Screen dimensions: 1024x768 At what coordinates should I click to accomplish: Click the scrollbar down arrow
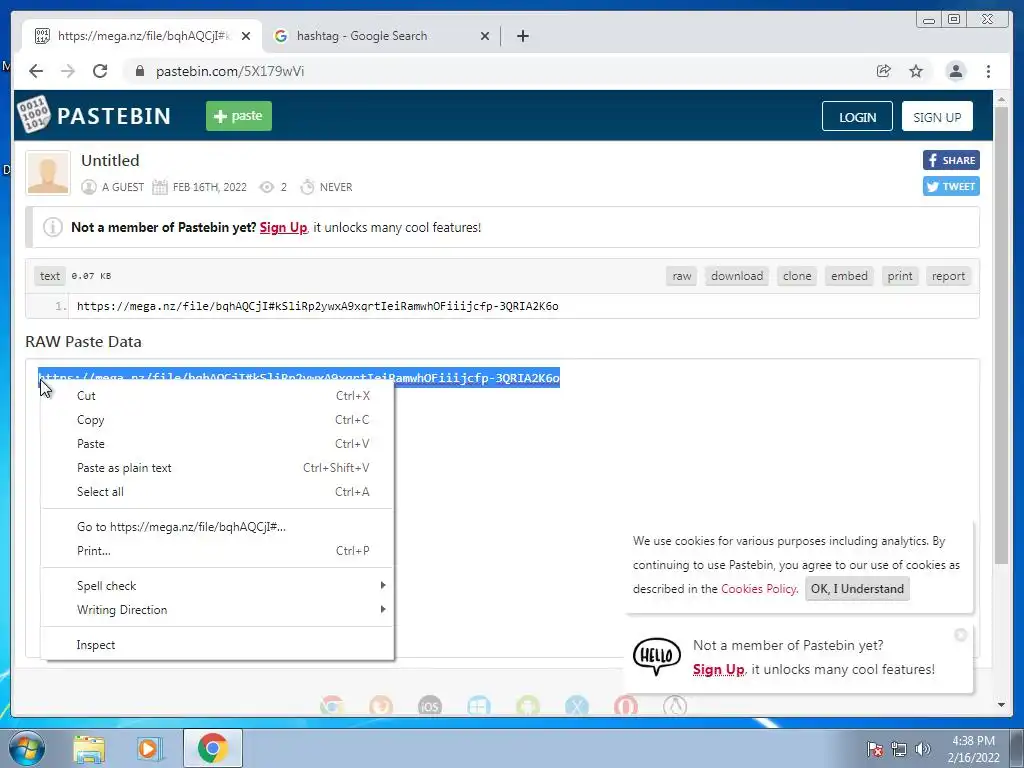(x=1001, y=705)
